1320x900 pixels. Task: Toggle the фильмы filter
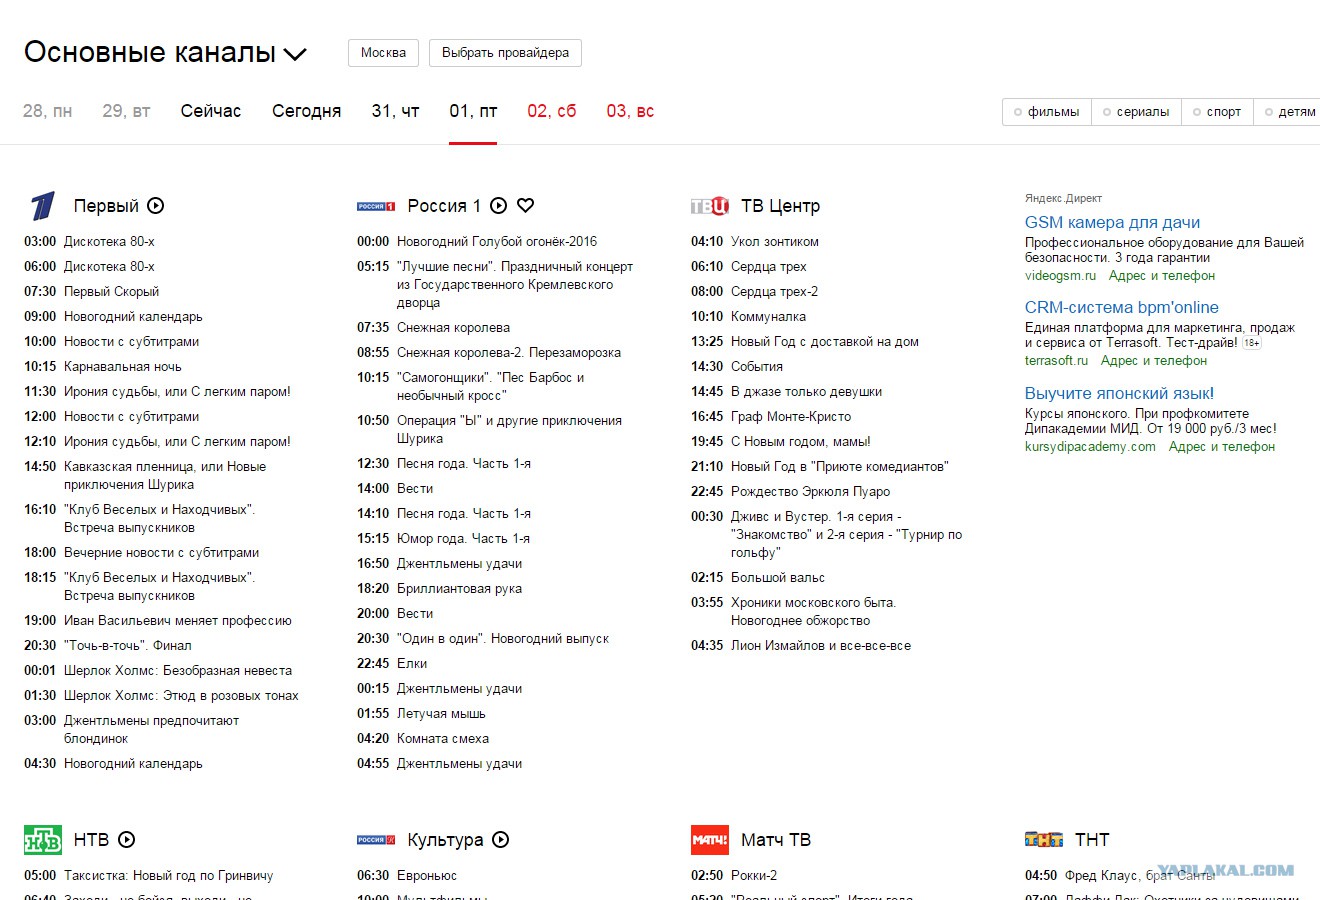pyautogui.click(x=1047, y=112)
